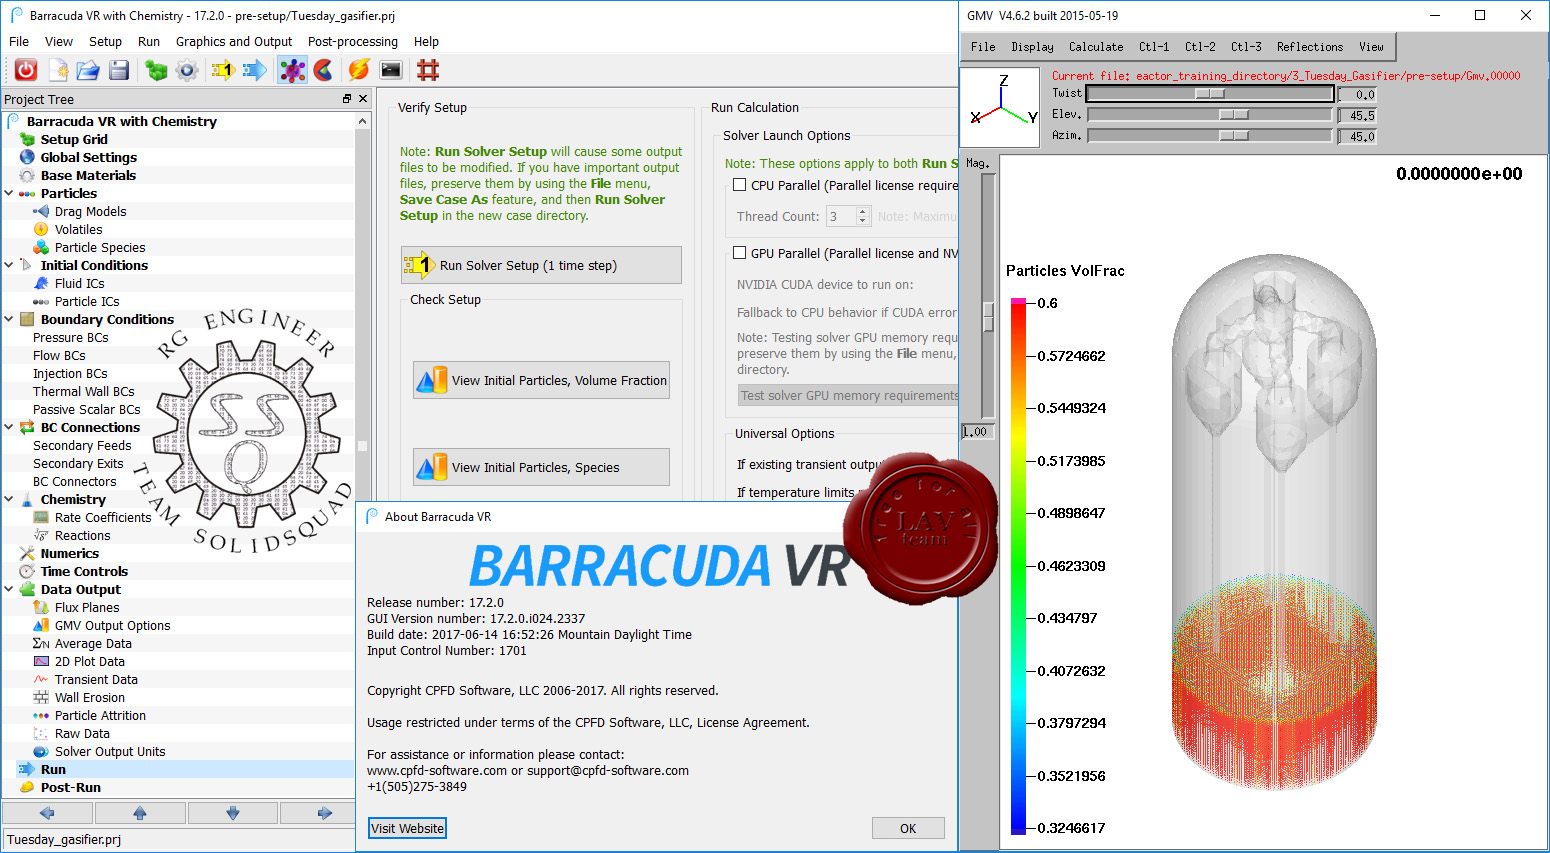The width and height of the screenshot is (1550, 853).
Task: Click OK in About Barracuda dialog
Action: click(x=908, y=828)
